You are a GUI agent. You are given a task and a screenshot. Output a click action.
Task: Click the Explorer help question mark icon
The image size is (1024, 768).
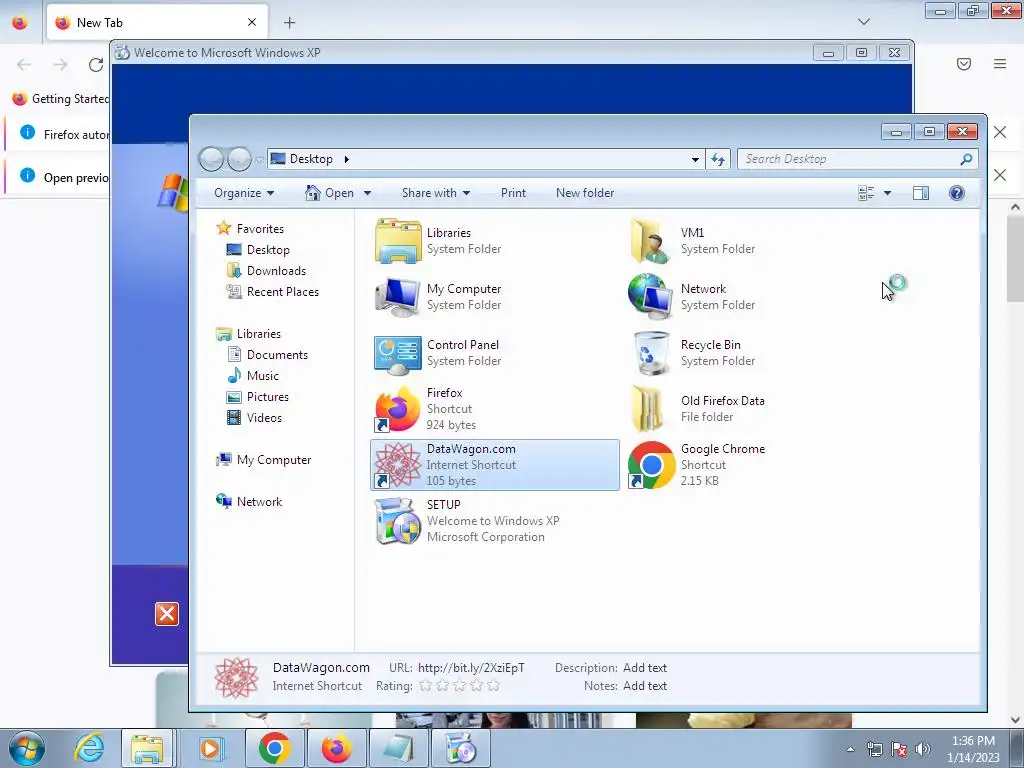[956, 193]
